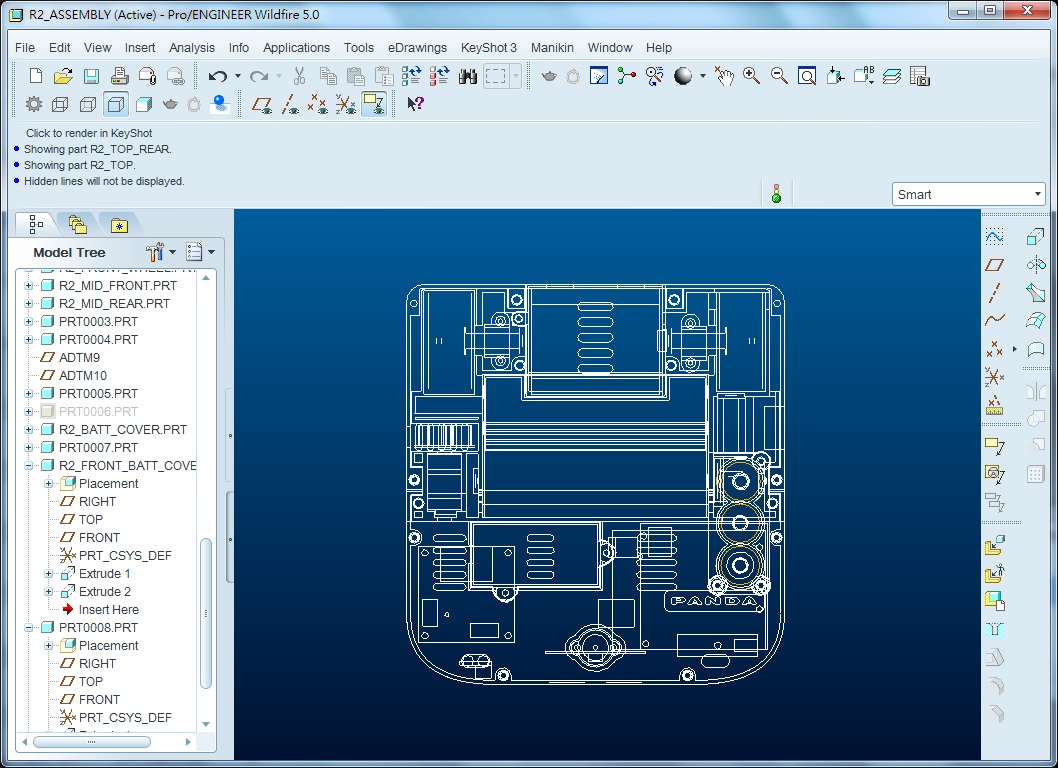
Task: Select R2_BATT_COVER.PRT in model tree
Action: tap(122, 430)
